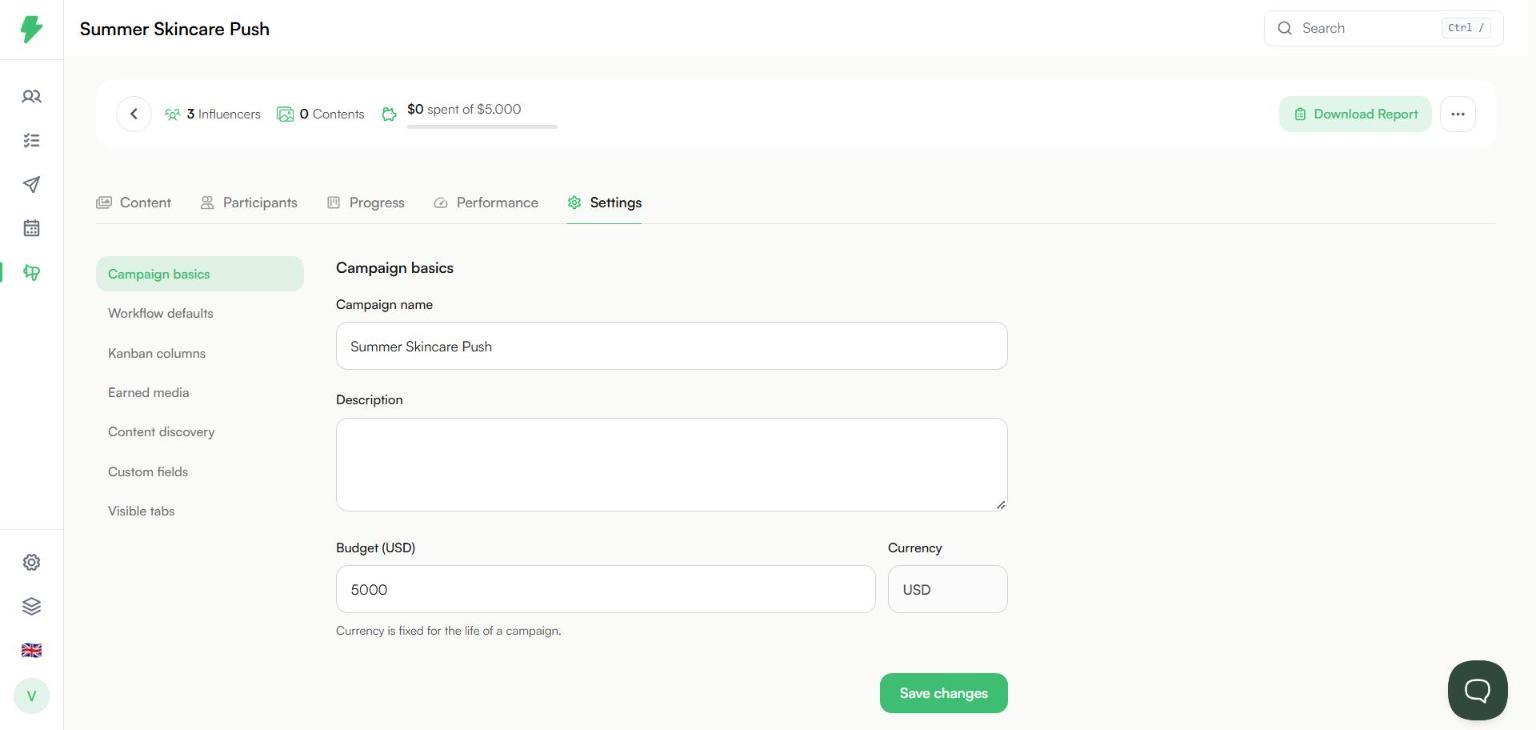Open the influencers people icon in sidebar
This screenshot has height=730, width=1536.
(31, 97)
